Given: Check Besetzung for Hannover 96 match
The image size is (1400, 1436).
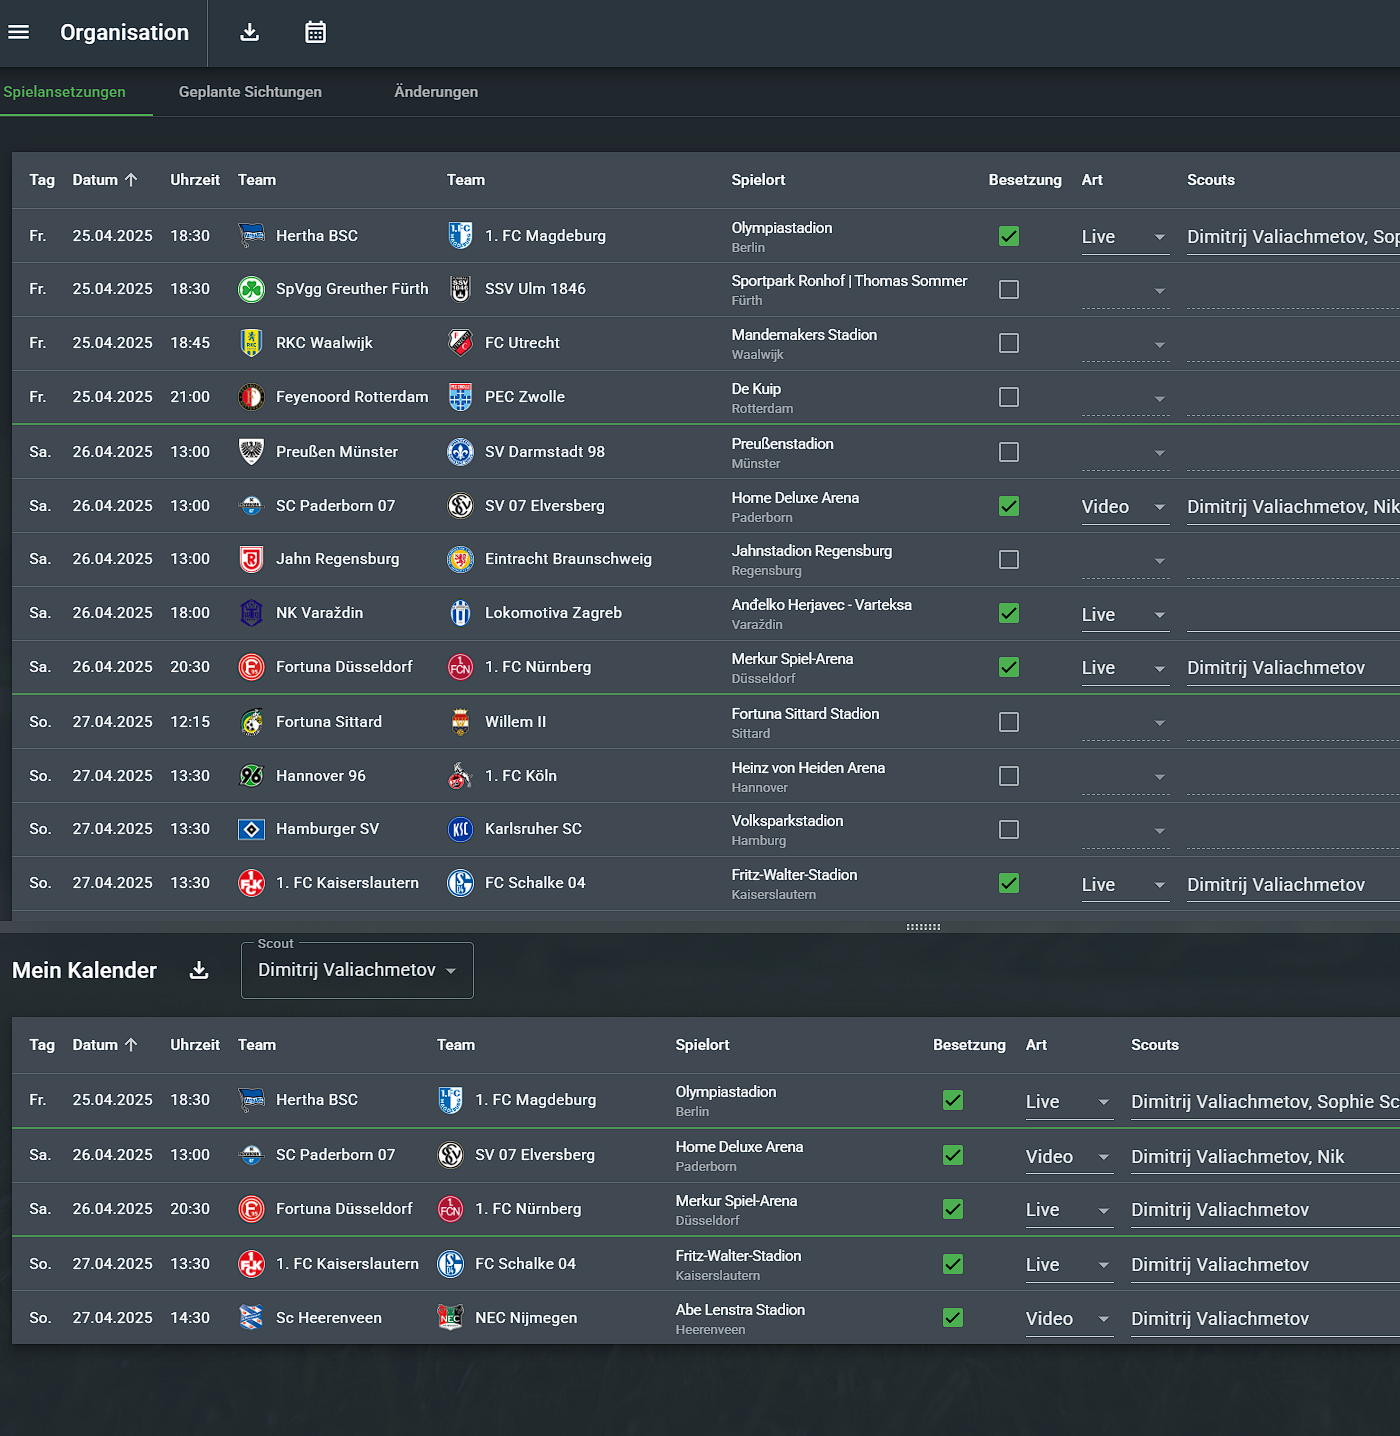Looking at the screenshot, I should click(x=1009, y=776).
